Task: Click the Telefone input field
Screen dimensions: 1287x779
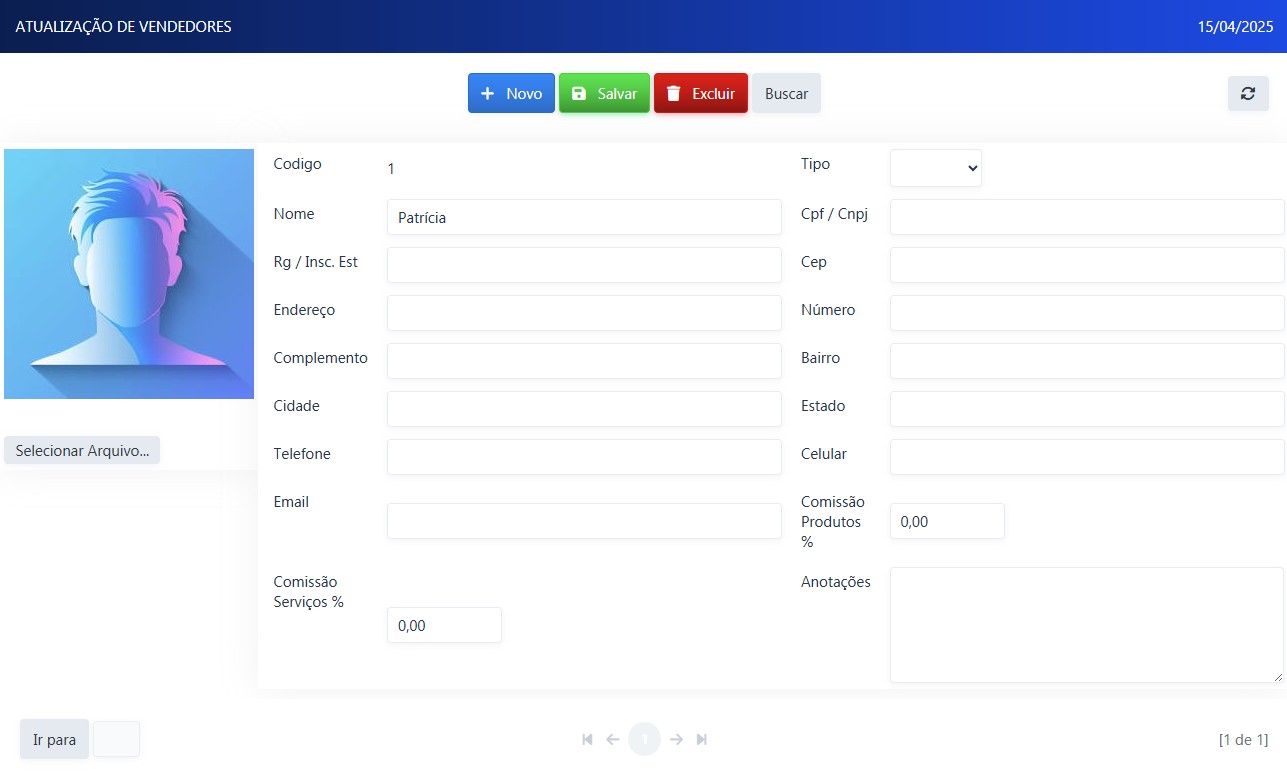Action: (x=584, y=457)
